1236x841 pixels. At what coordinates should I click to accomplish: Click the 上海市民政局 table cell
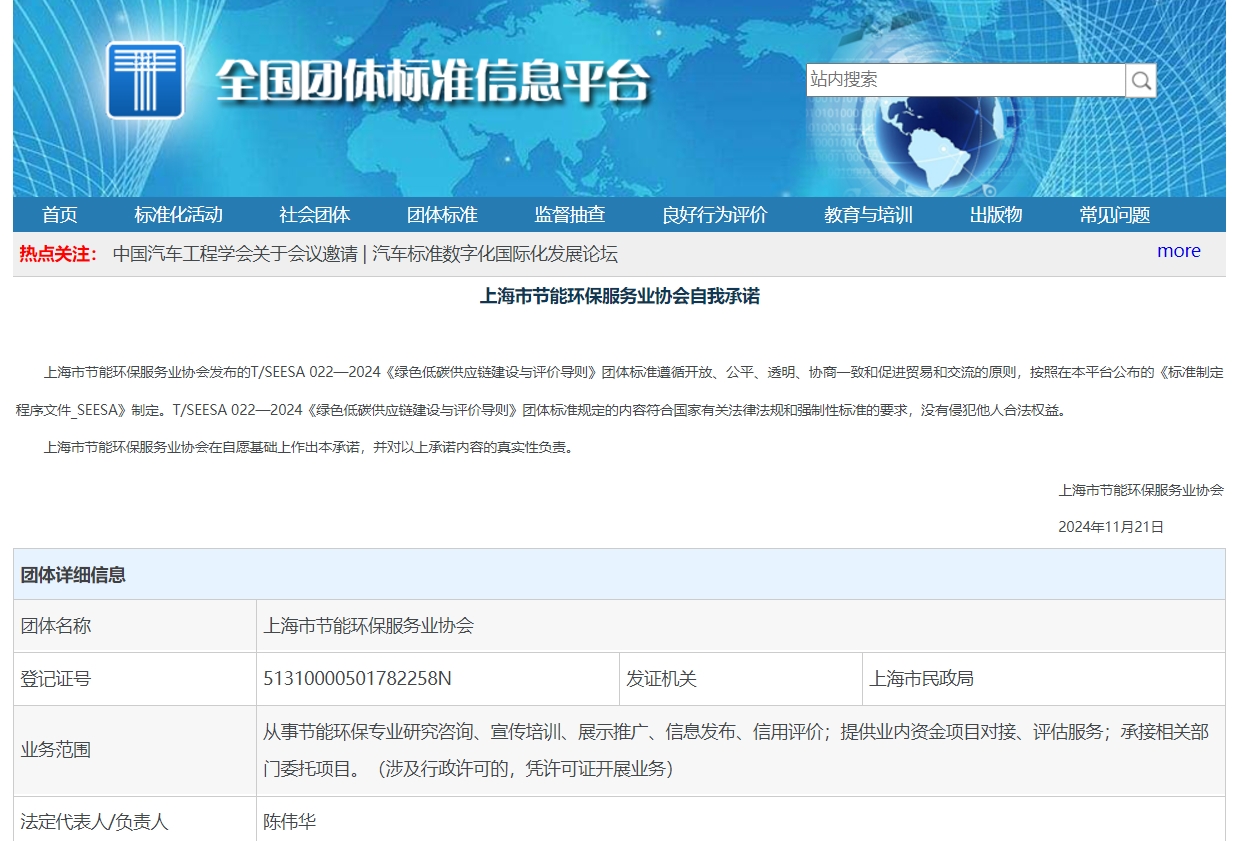click(x=921, y=679)
